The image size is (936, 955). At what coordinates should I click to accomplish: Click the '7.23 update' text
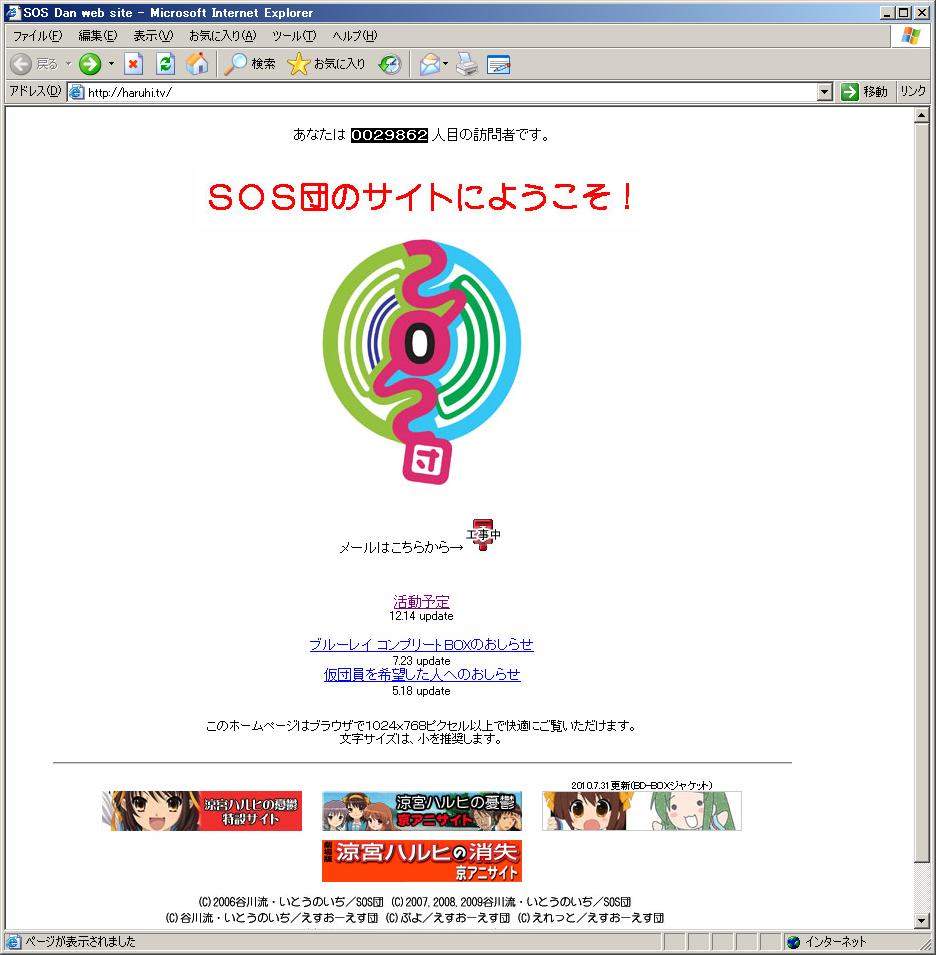coord(421,660)
